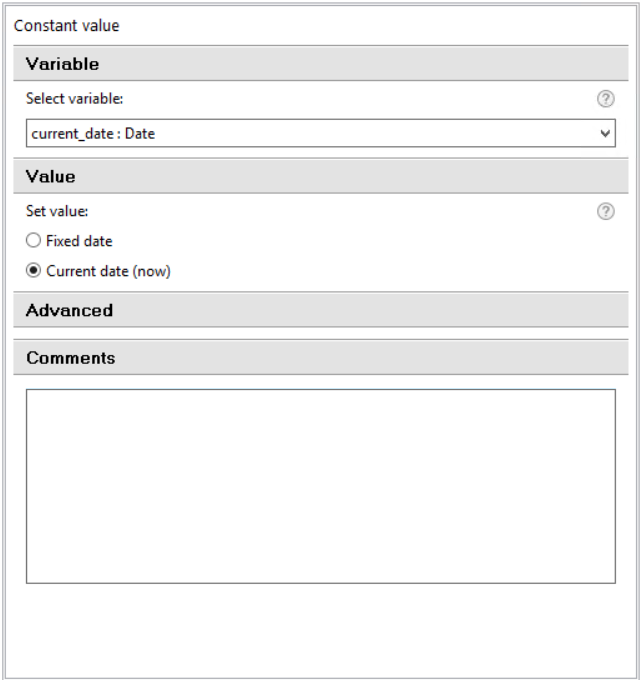Viewport: 641px width, 680px height.
Task: Collapse the Variable section header
Action: point(320,64)
